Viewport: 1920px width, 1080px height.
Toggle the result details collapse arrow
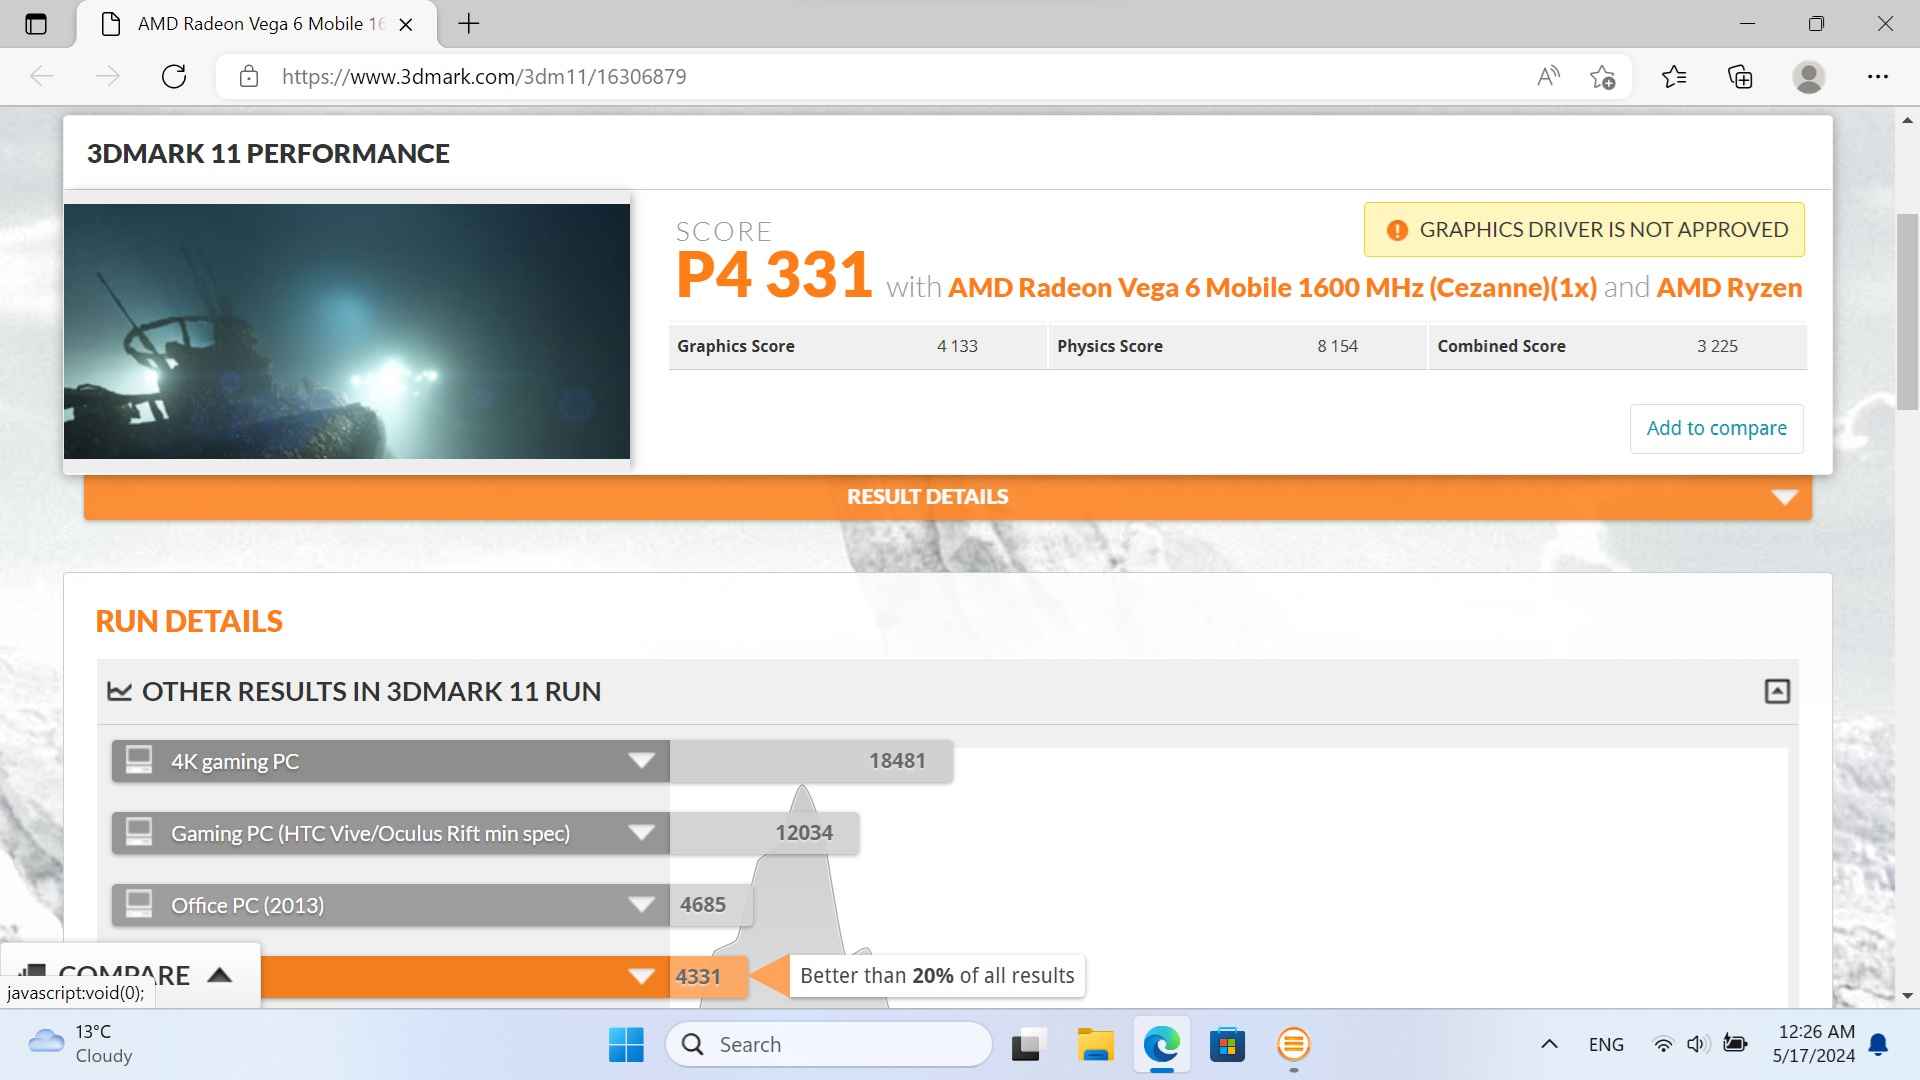(1783, 496)
